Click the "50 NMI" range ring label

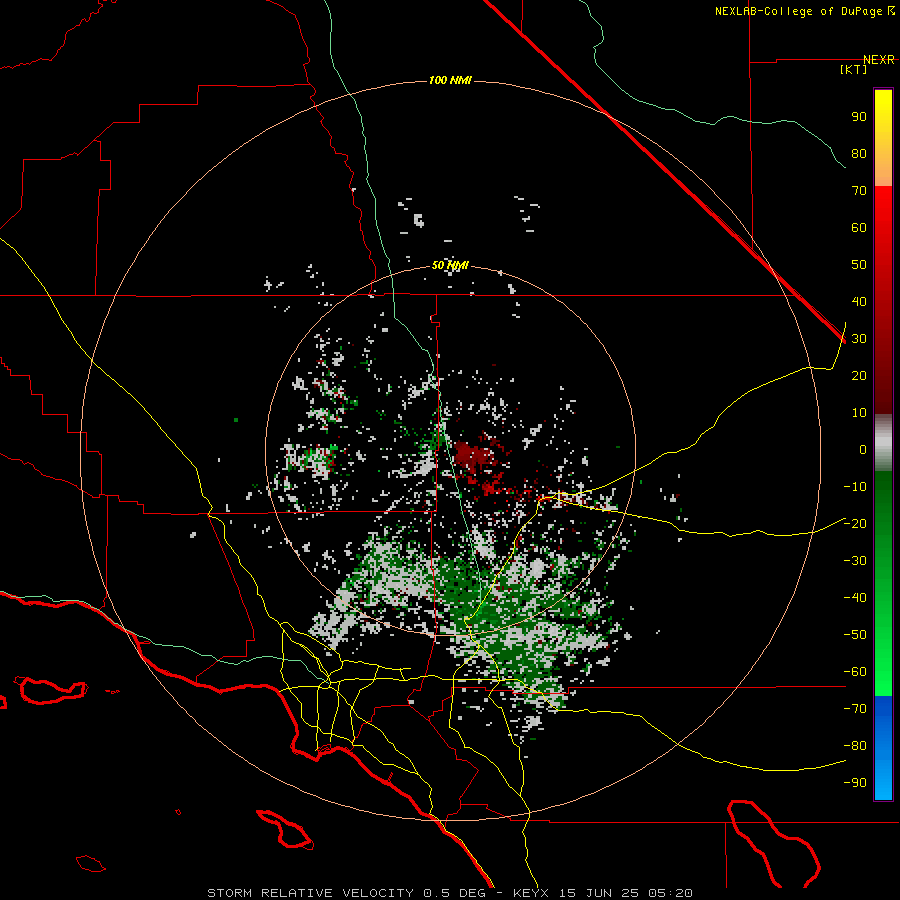coord(450,265)
